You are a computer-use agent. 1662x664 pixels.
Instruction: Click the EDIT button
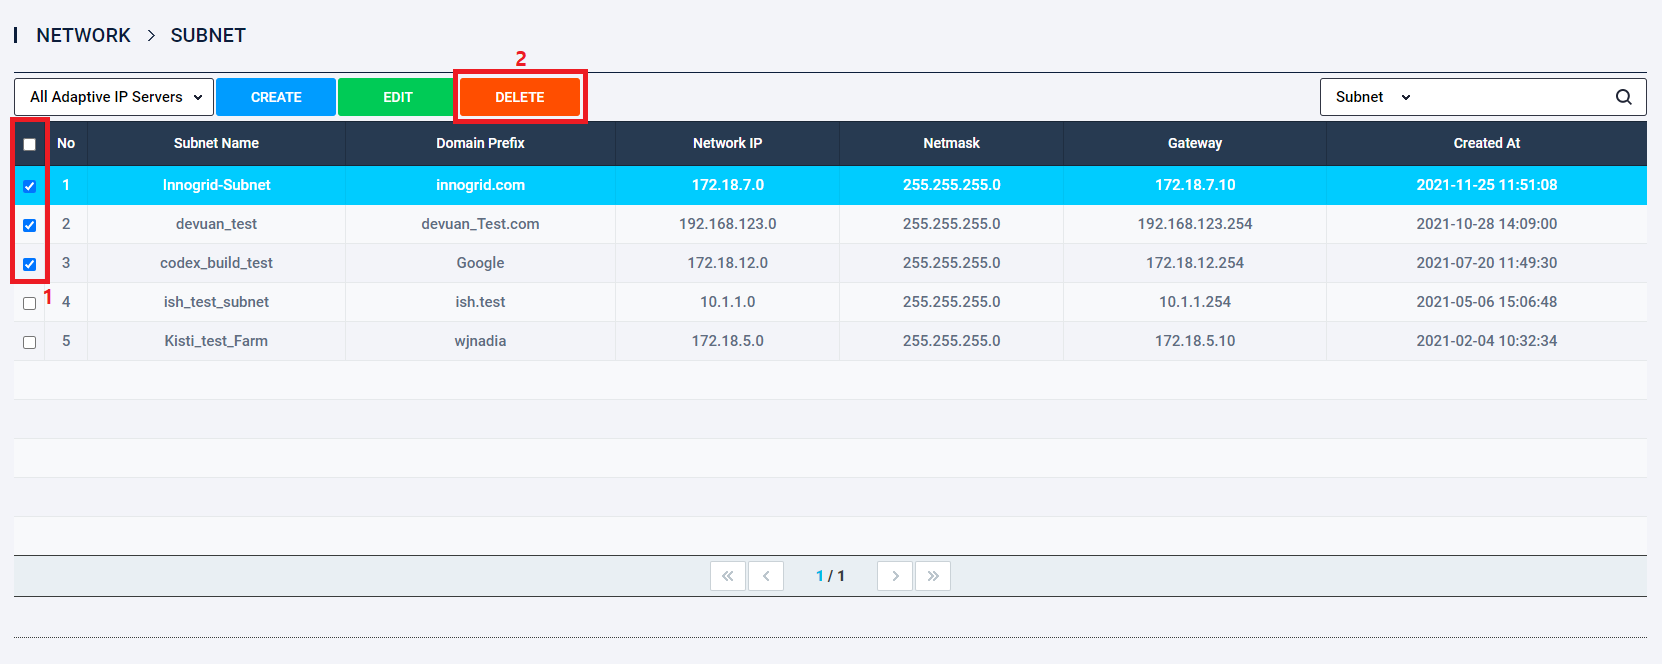[x=397, y=97]
